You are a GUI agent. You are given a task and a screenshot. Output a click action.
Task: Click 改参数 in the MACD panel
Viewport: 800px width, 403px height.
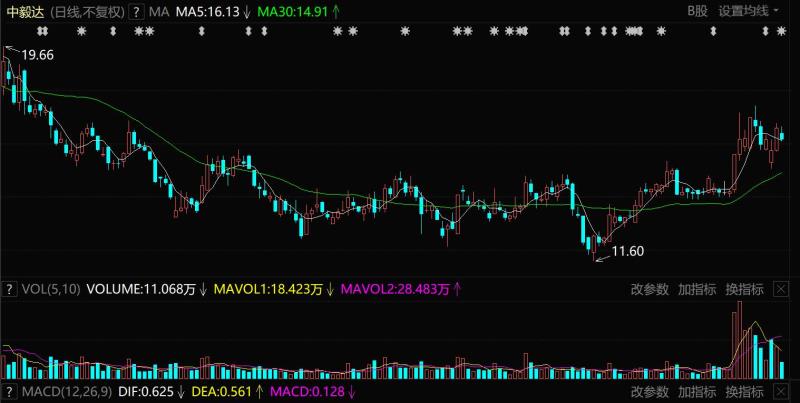pyautogui.click(x=649, y=392)
